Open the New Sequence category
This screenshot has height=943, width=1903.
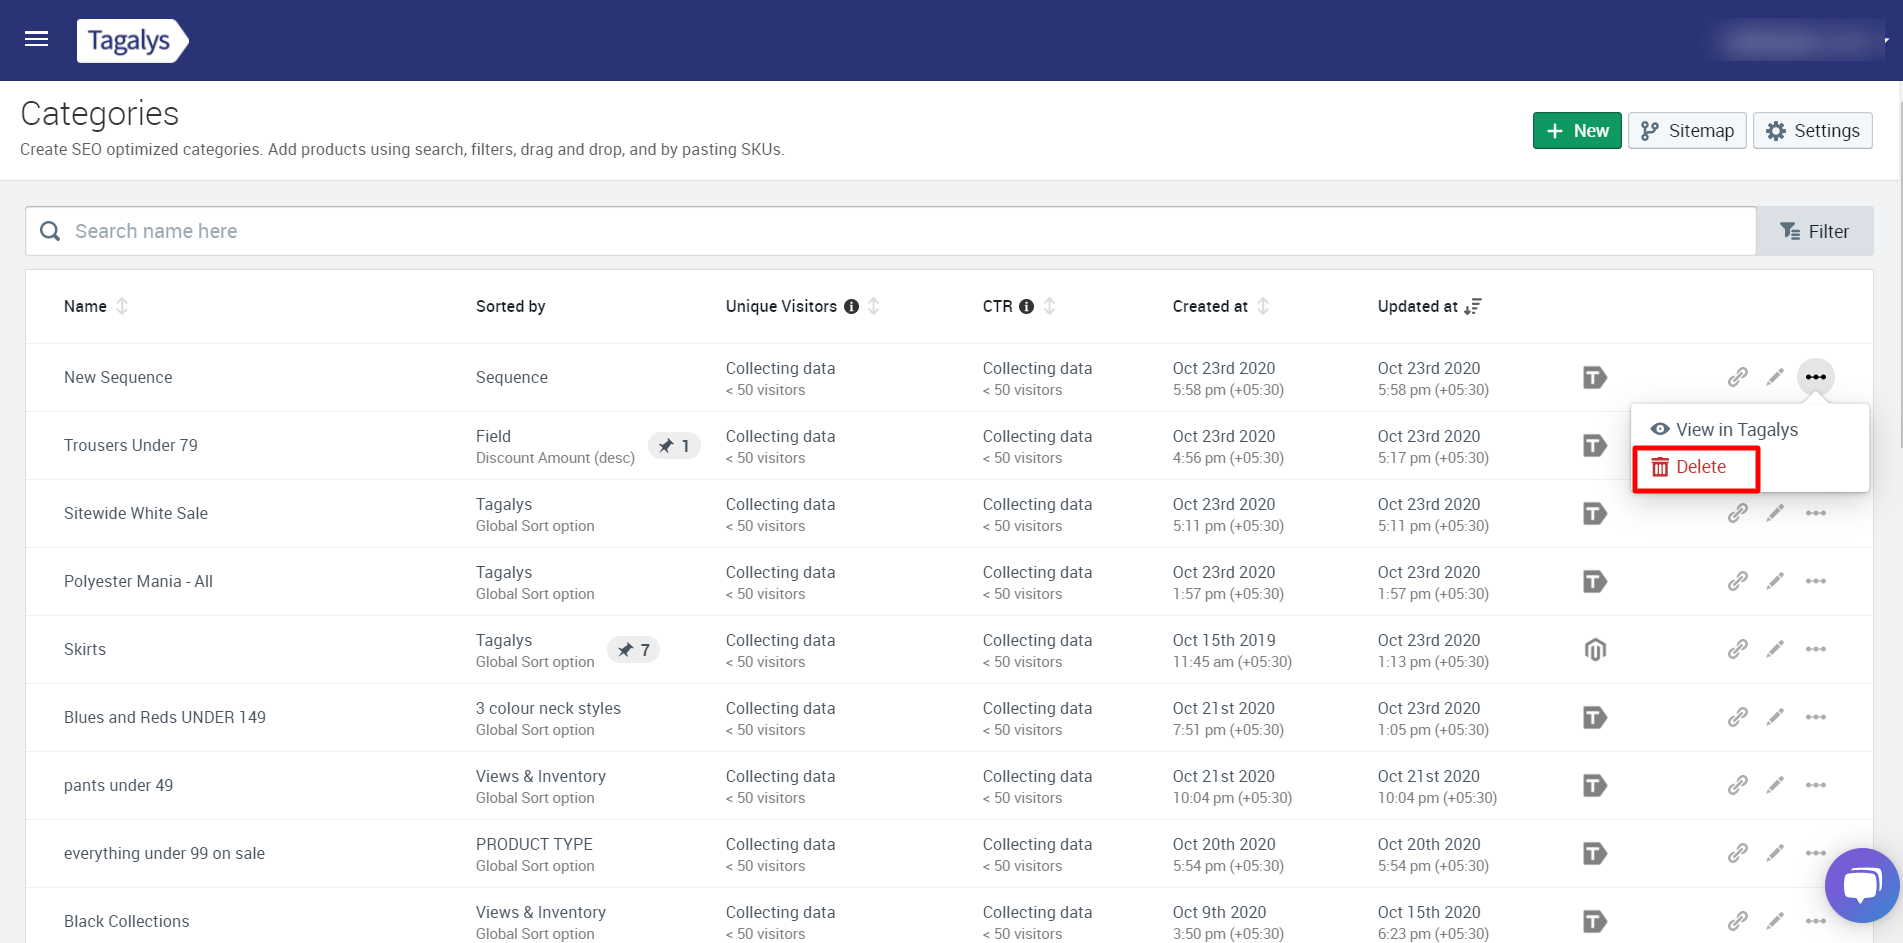pos(118,377)
